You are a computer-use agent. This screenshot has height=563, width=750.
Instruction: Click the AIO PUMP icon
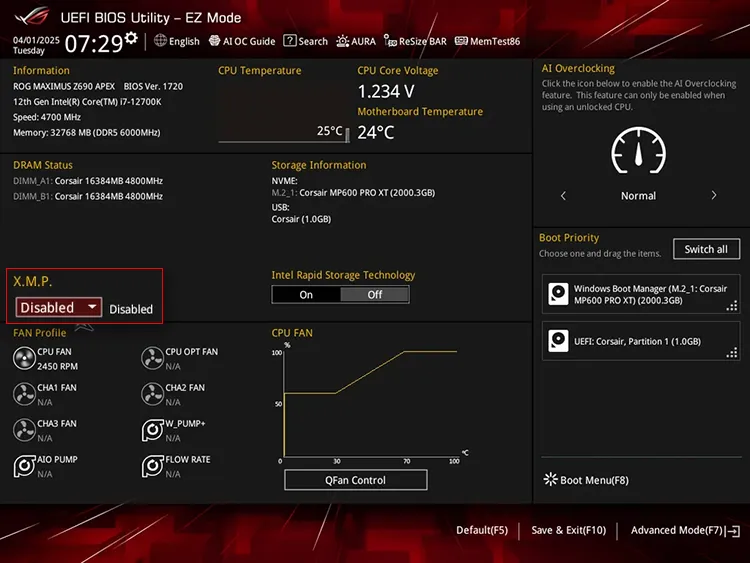tap(24, 466)
